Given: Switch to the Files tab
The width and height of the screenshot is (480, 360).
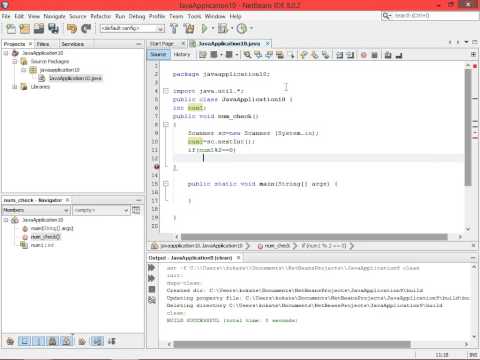Looking at the screenshot, I should click(x=43, y=44).
